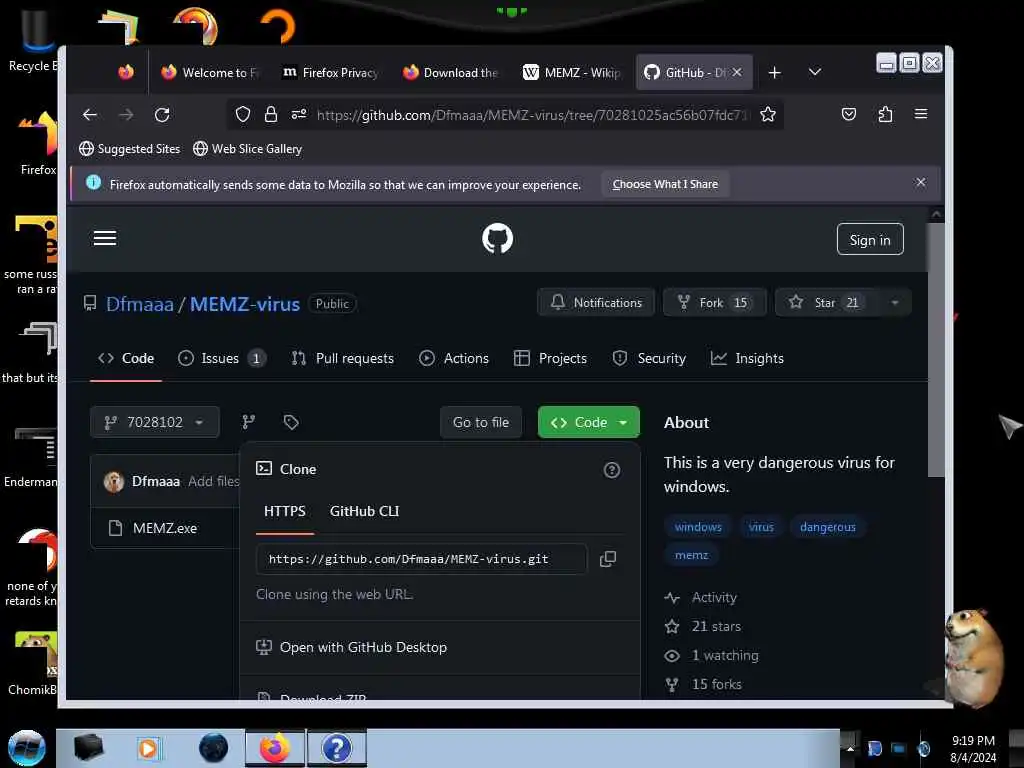Open the MEMZ.exe file entry

pyautogui.click(x=165, y=528)
